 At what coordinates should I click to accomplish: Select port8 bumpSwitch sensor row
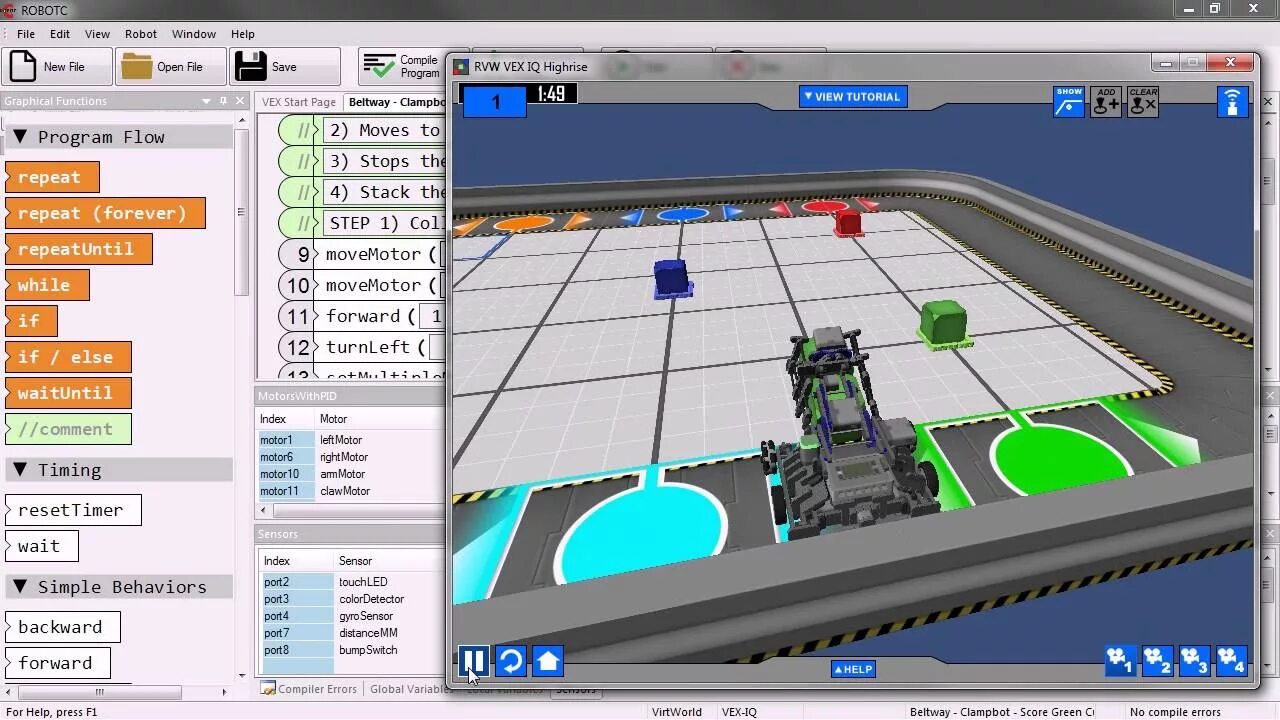(351, 650)
